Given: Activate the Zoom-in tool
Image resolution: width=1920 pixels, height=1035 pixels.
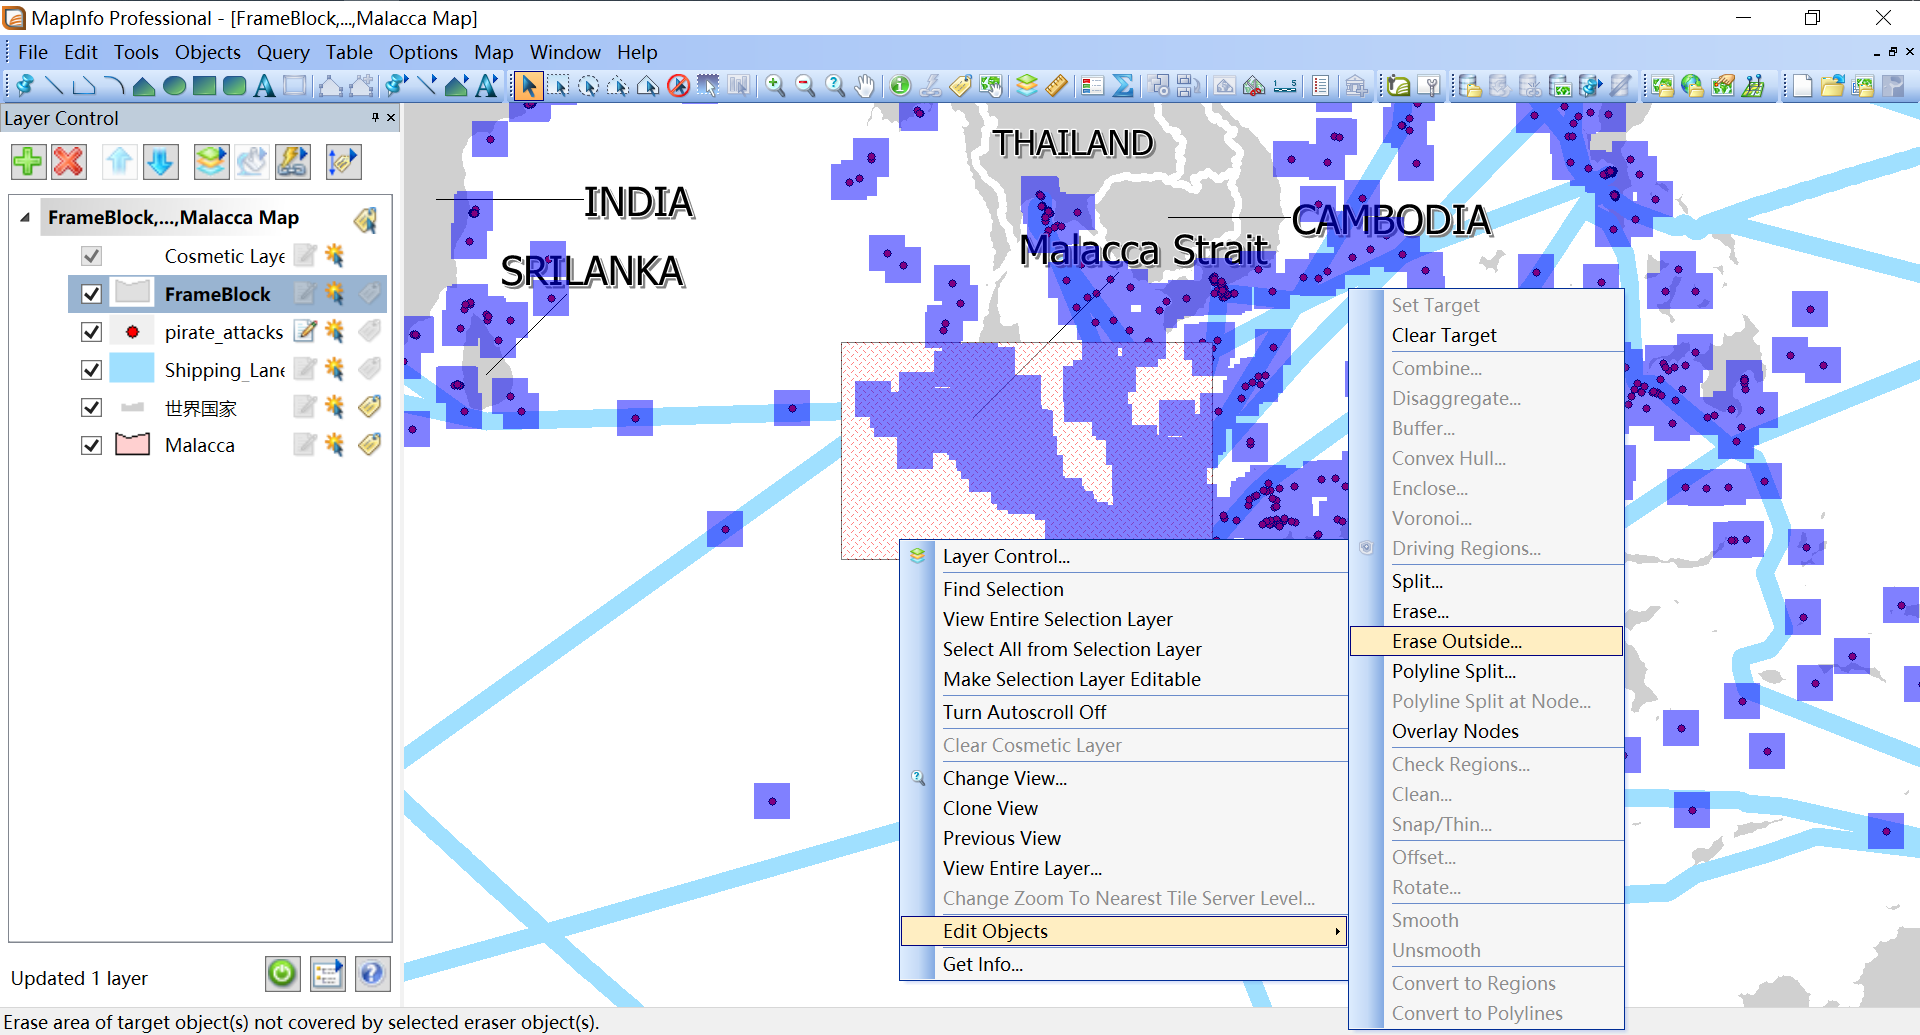Looking at the screenshot, I should pos(775,86).
